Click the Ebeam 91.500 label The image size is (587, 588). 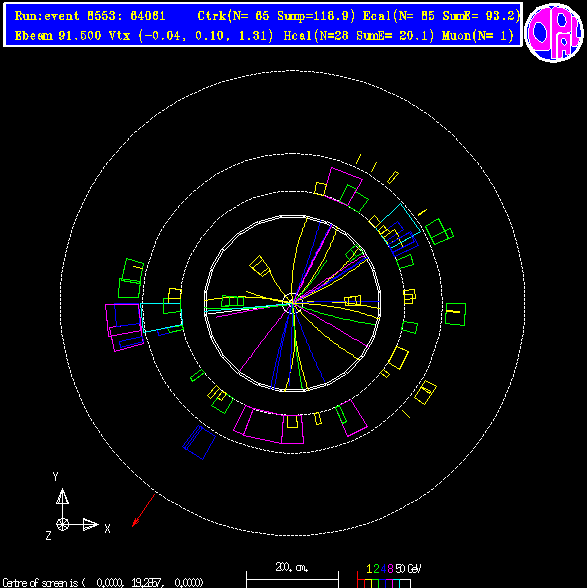(x=58, y=36)
